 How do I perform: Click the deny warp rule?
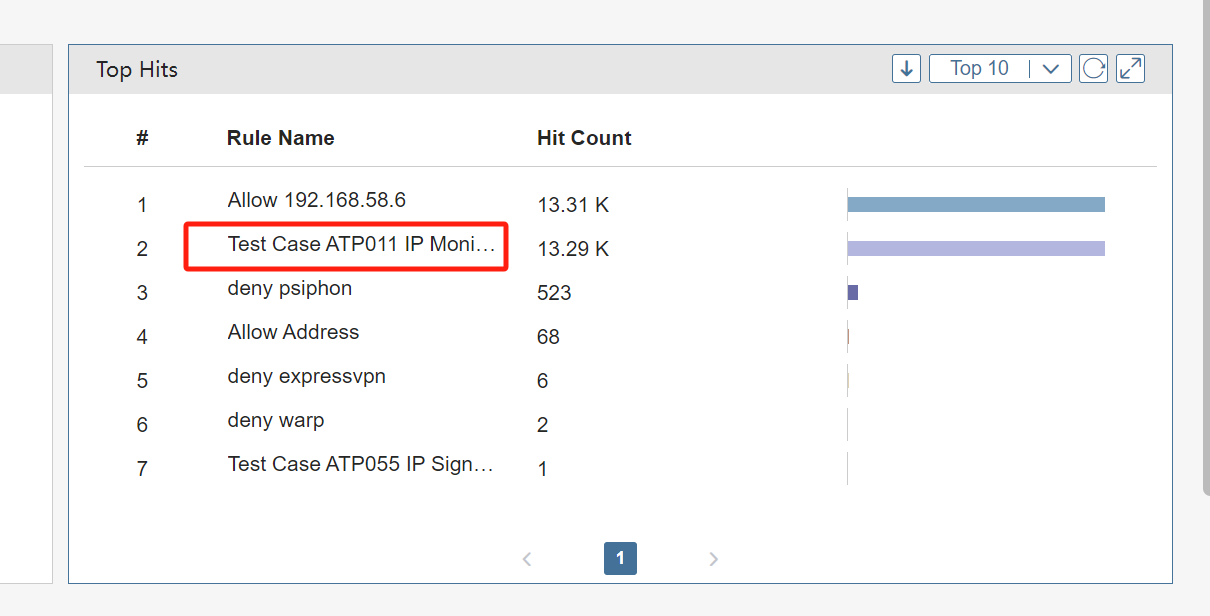(x=275, y=420)
